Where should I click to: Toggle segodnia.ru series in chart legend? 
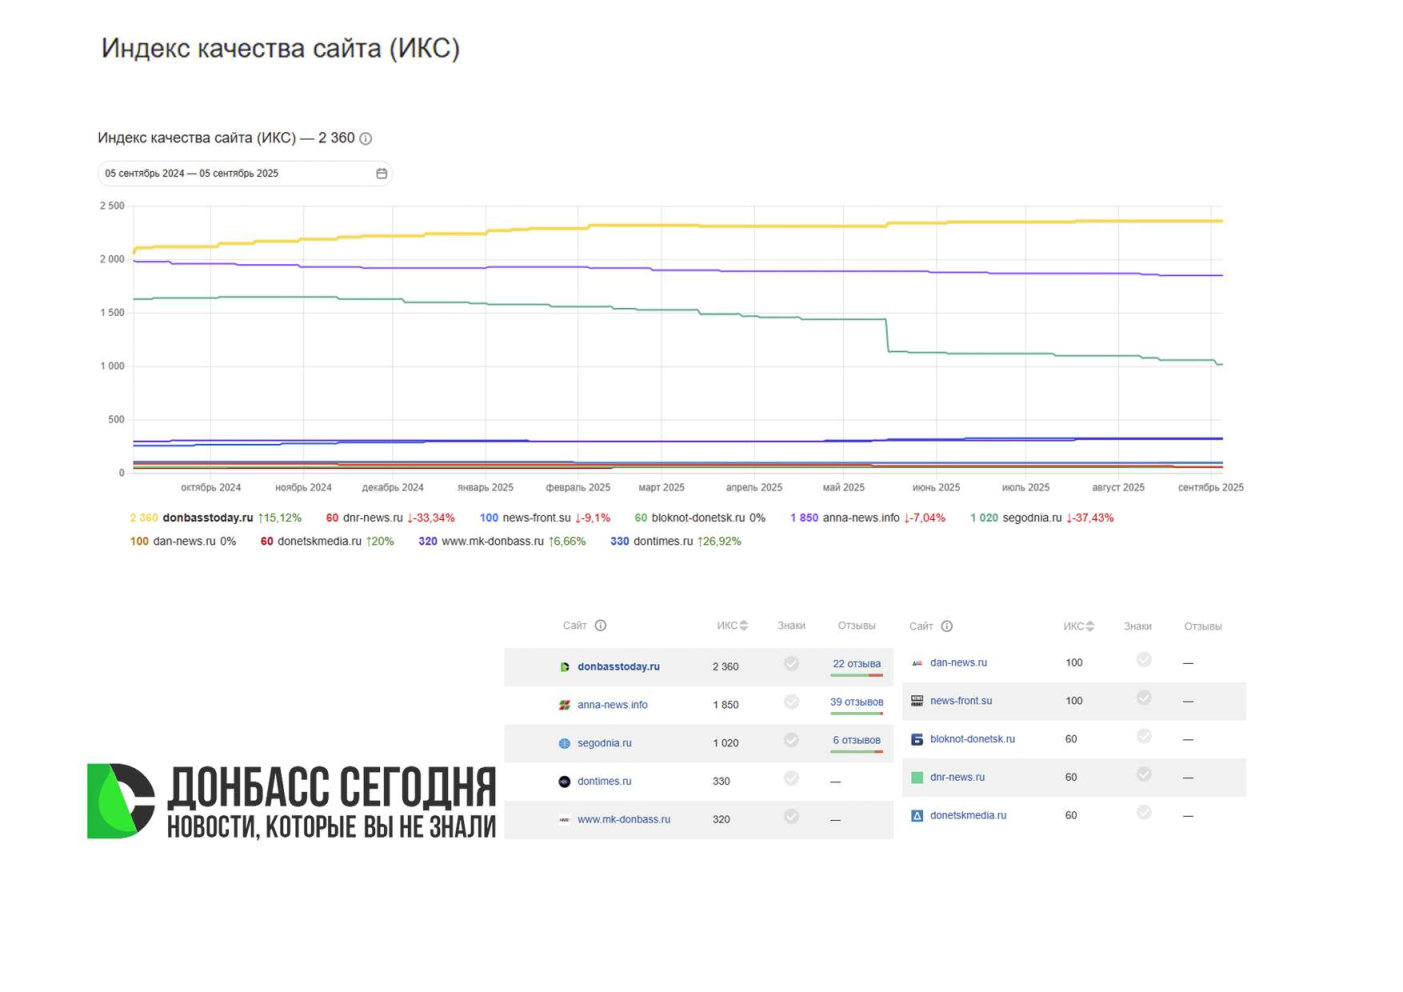point(1031,518)
